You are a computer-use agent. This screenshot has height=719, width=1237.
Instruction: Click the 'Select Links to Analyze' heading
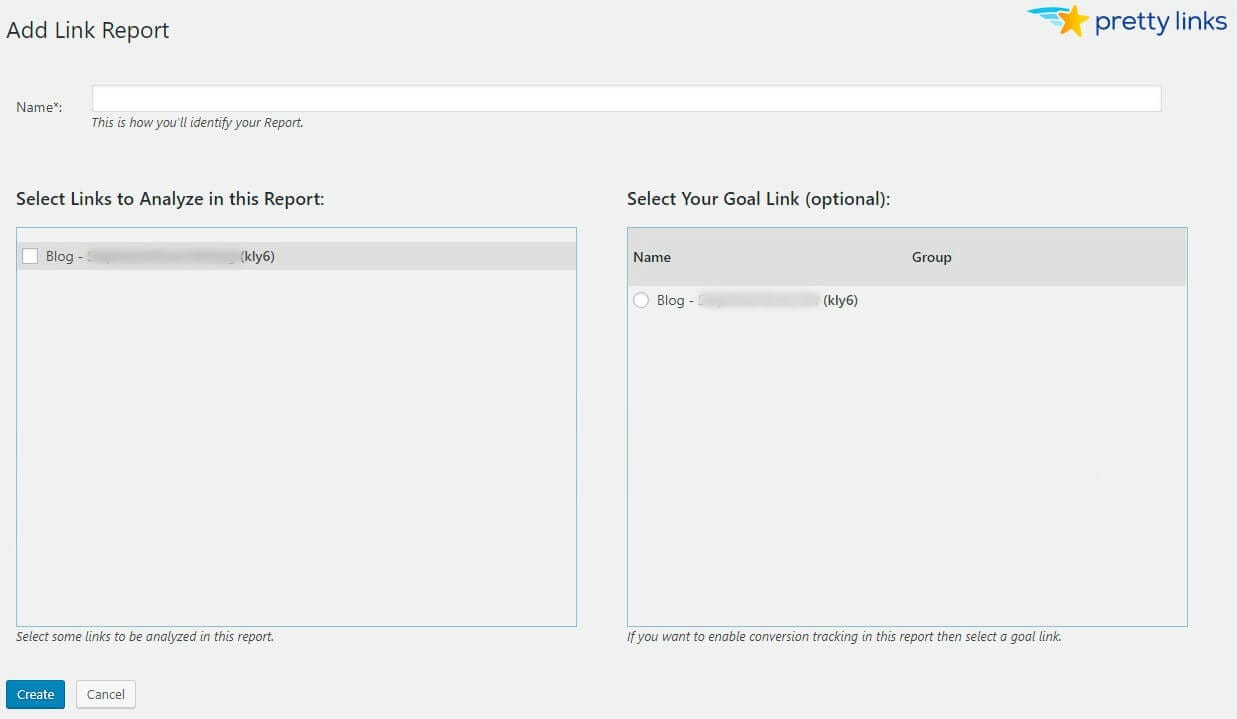[x=169, y=198]
